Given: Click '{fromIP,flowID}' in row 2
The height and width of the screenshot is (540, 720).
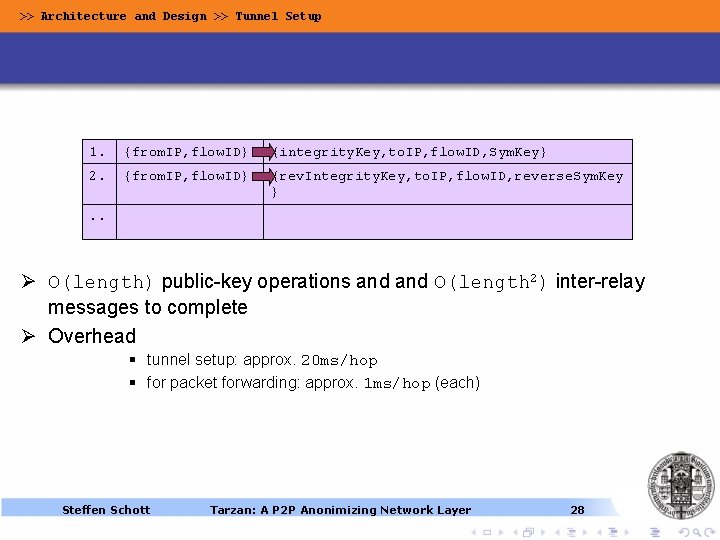Looking at the screenshot, I should (186, 175).
